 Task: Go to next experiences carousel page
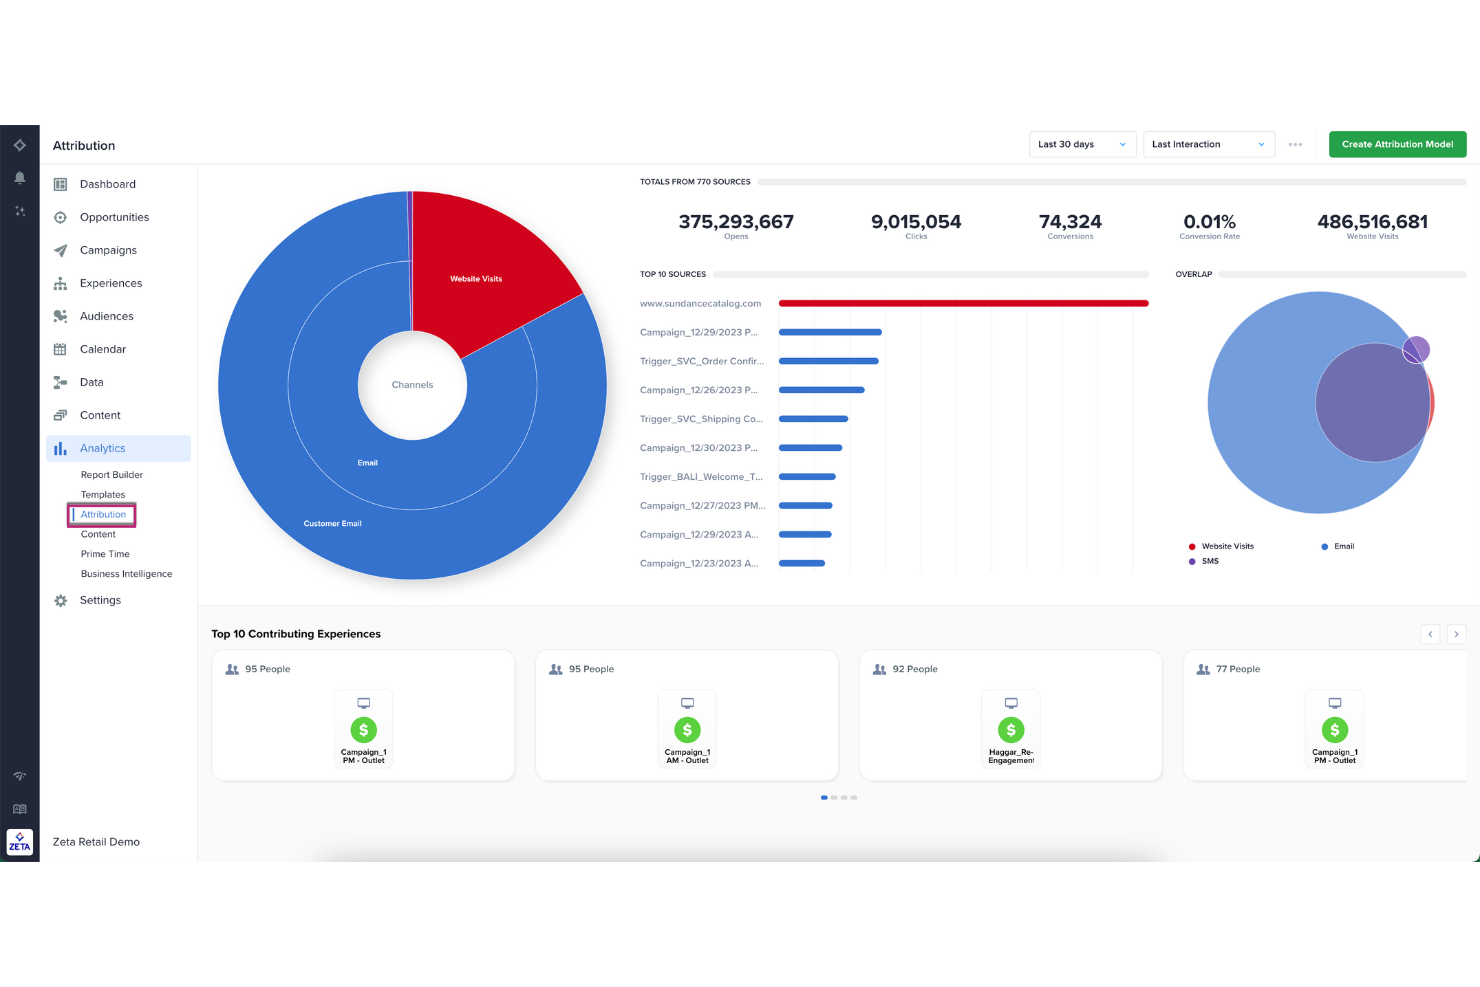pos(1456,634)
